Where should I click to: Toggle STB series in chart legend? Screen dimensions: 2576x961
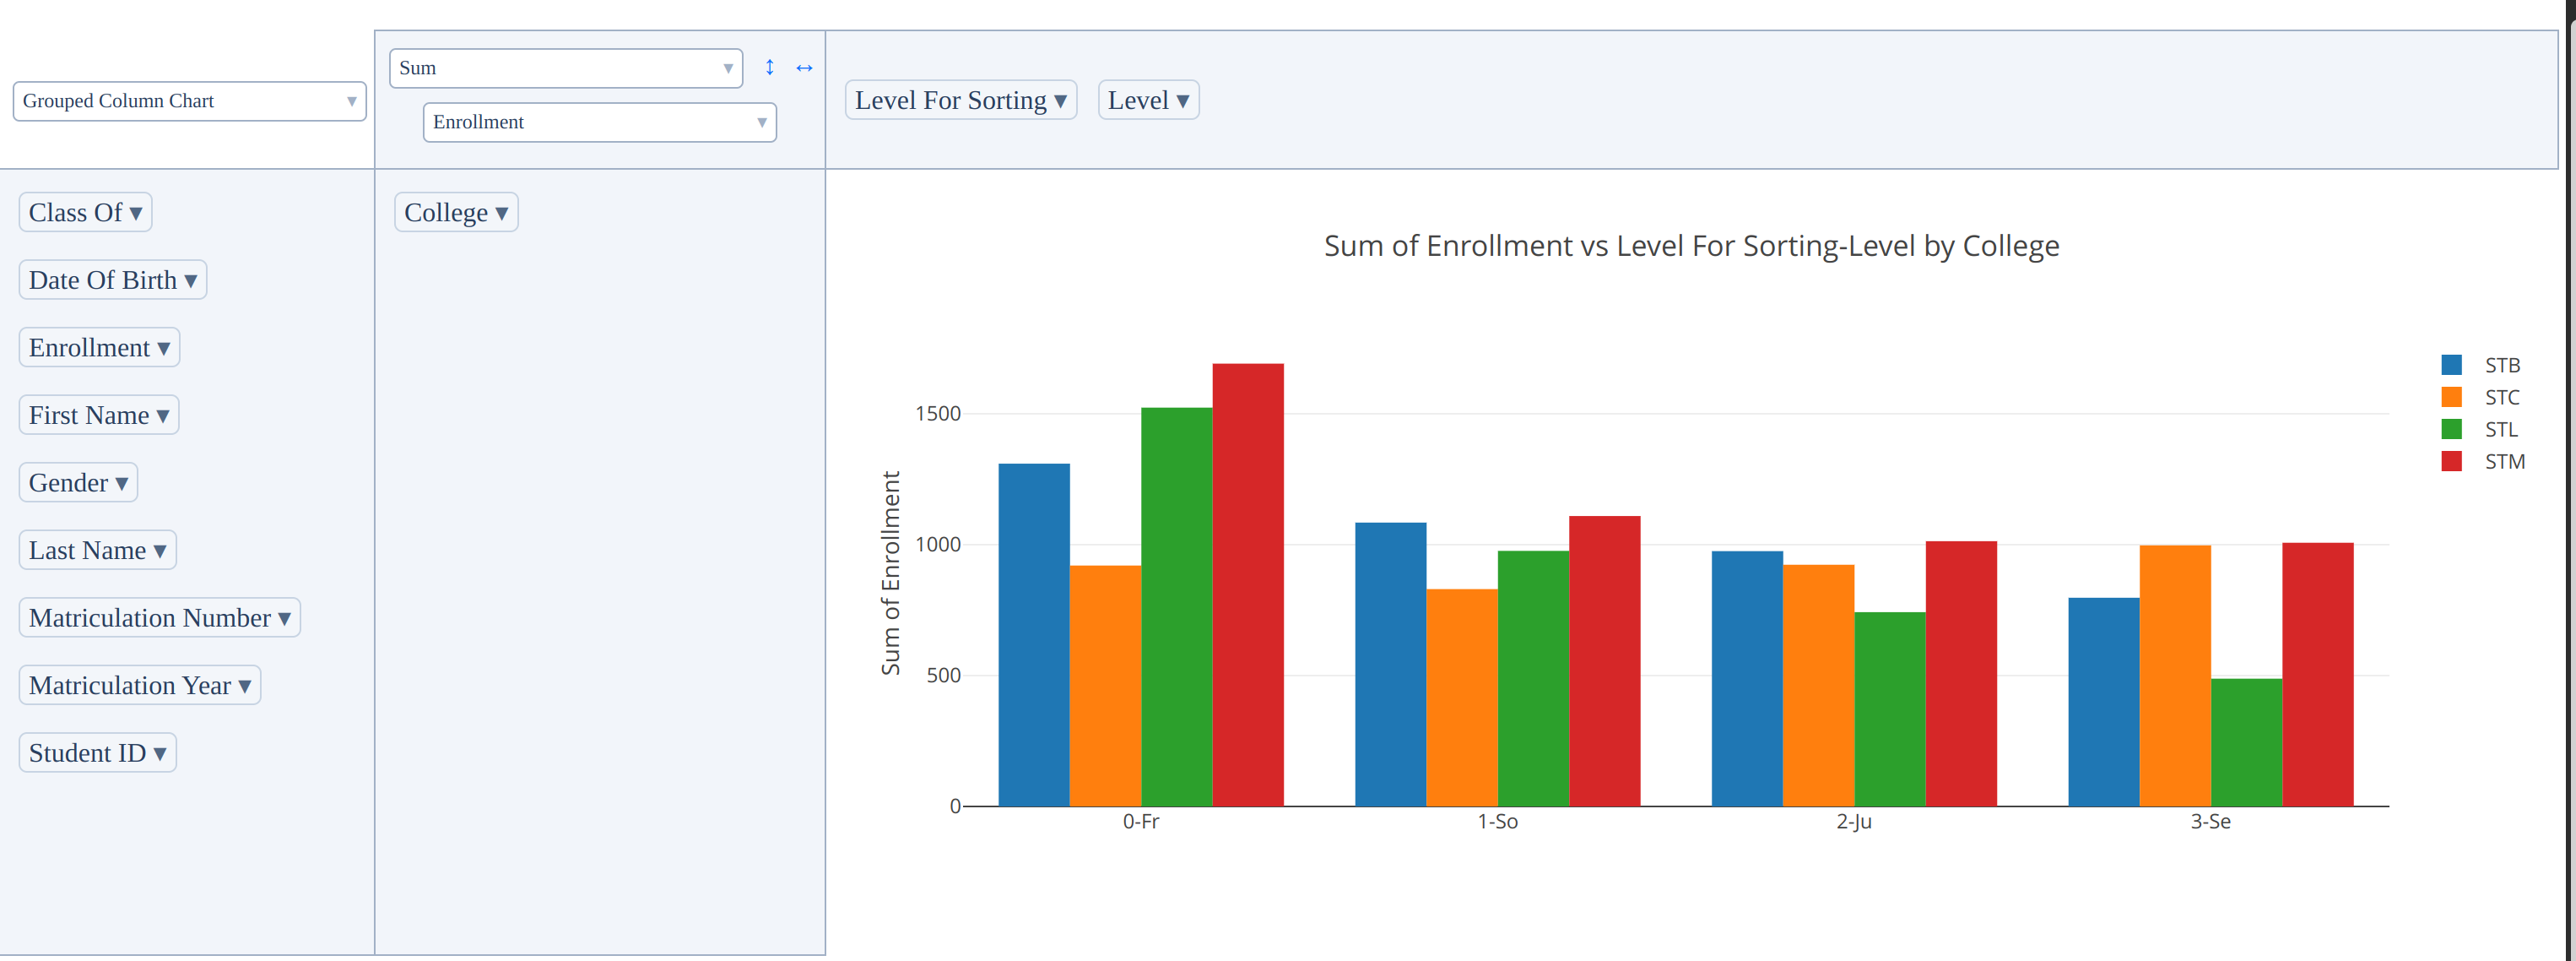click(2501, 365)
